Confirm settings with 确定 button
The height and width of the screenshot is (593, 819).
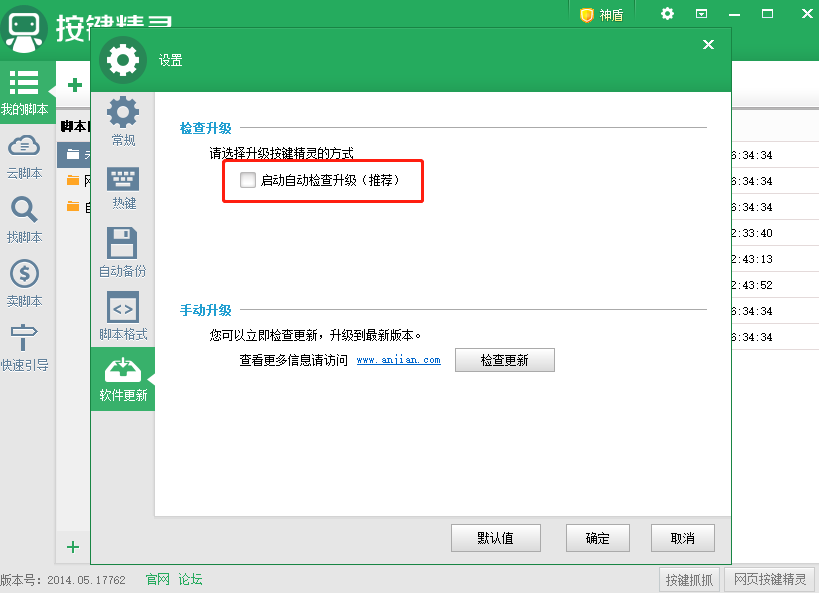pos(598,538)
